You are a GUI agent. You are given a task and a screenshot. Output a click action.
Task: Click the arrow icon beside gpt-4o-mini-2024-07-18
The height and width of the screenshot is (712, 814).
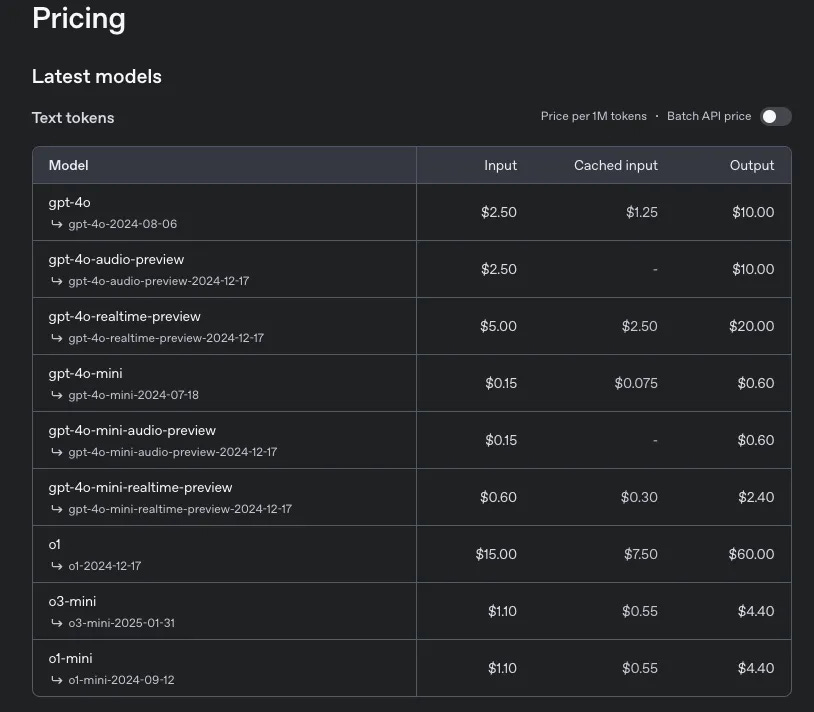57,395
